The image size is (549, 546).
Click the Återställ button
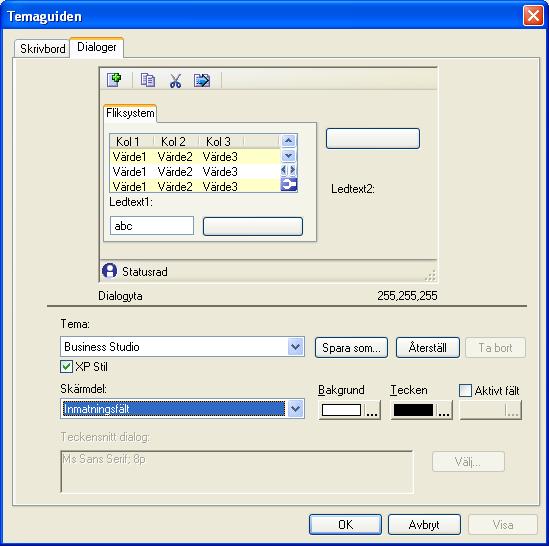click(x=428, y=348)
